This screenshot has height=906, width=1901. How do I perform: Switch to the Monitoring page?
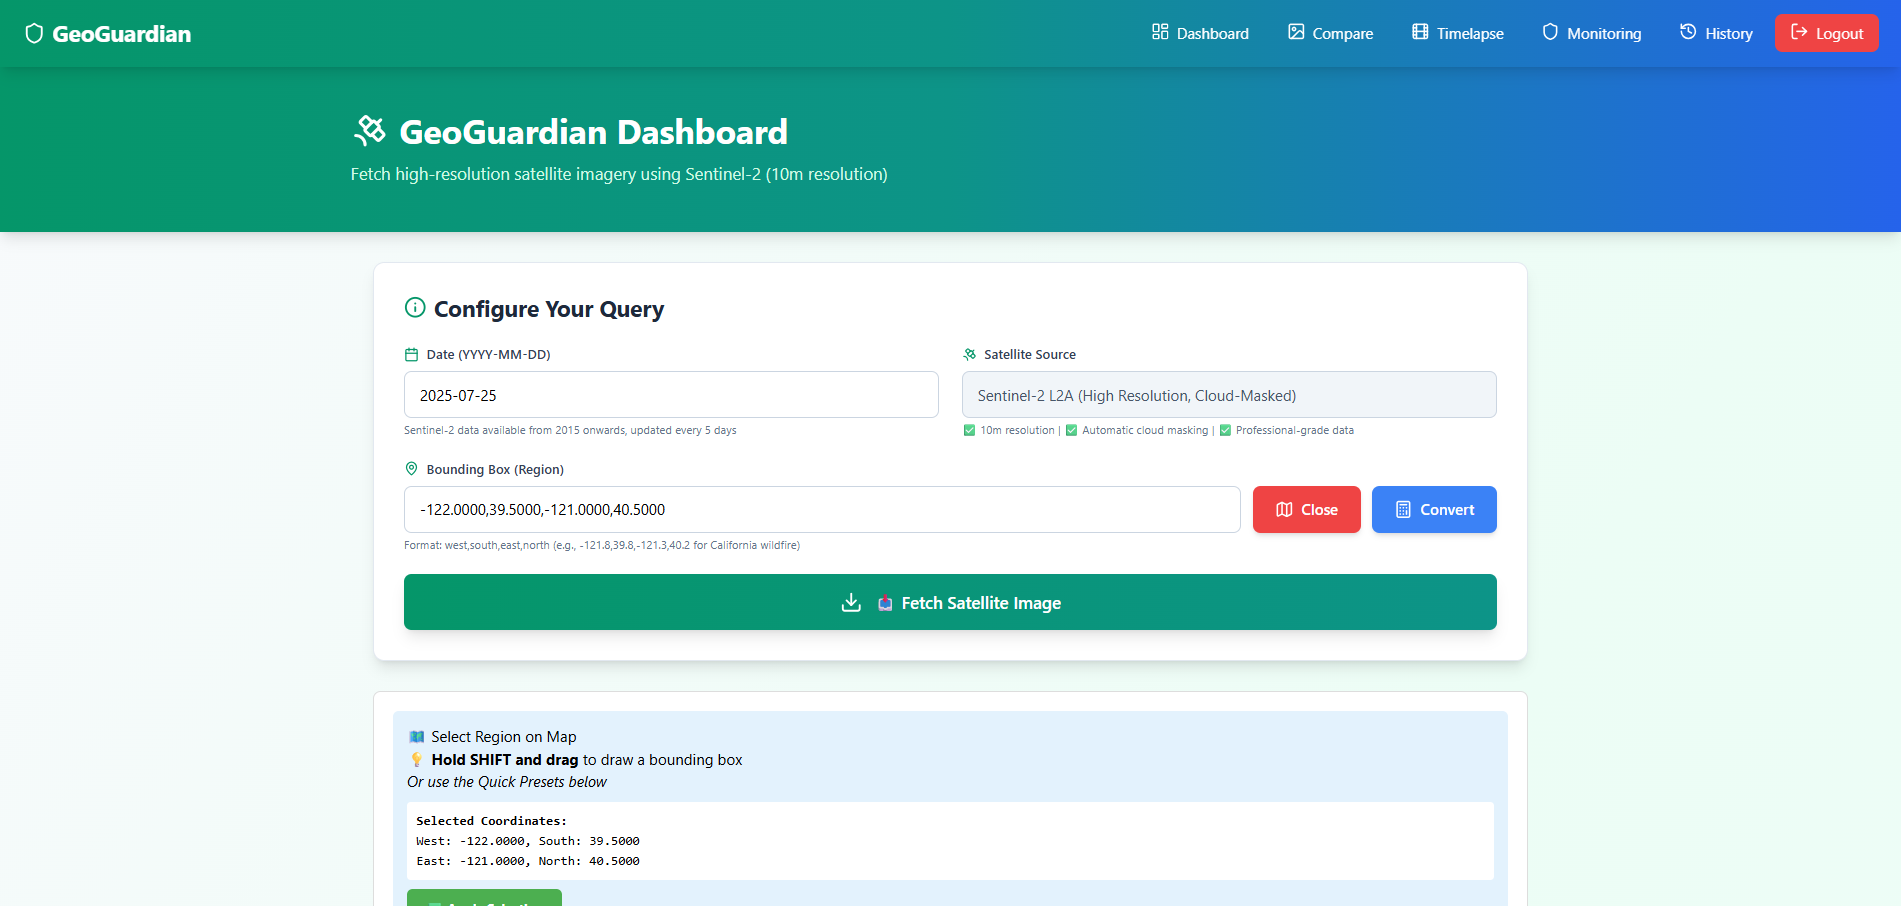[x=1591, y=33]
